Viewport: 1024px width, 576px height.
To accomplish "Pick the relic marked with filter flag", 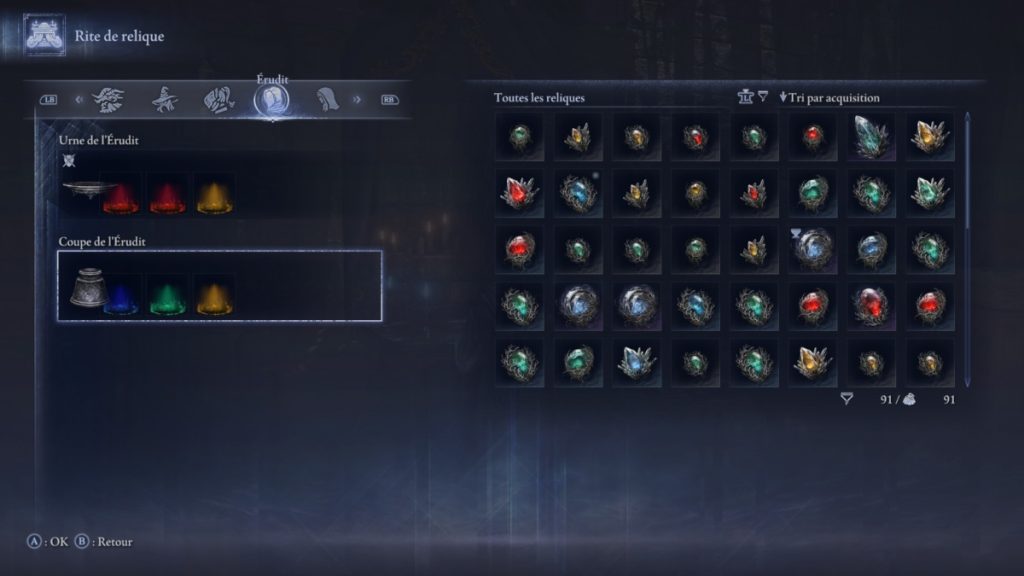I will (x=812, y=249).
